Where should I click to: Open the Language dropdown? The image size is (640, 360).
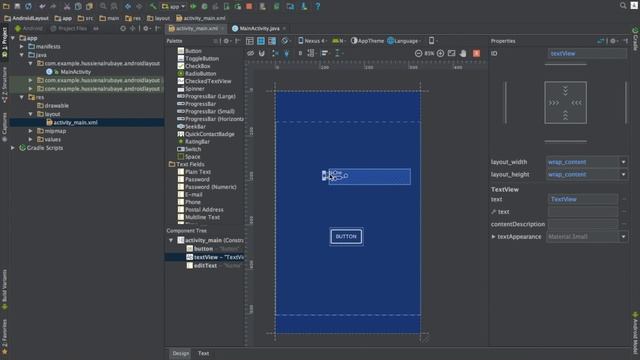pos(404,41)
